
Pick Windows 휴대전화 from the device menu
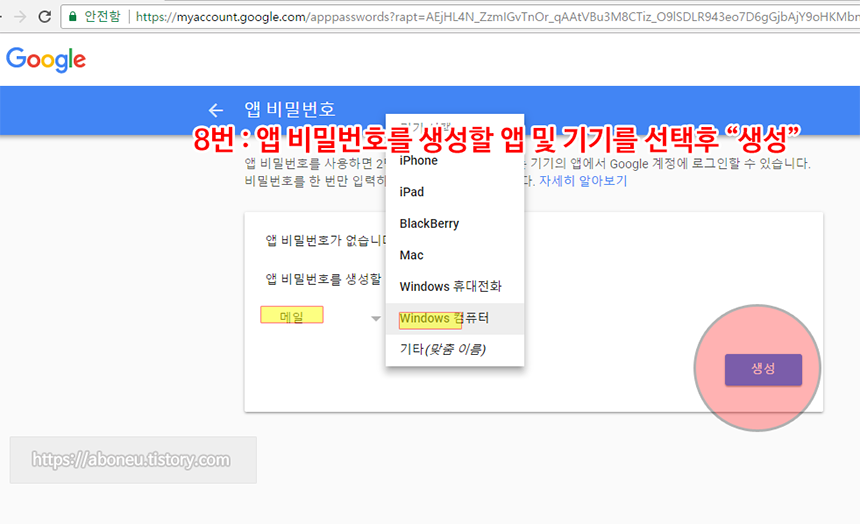coord(455,286)
